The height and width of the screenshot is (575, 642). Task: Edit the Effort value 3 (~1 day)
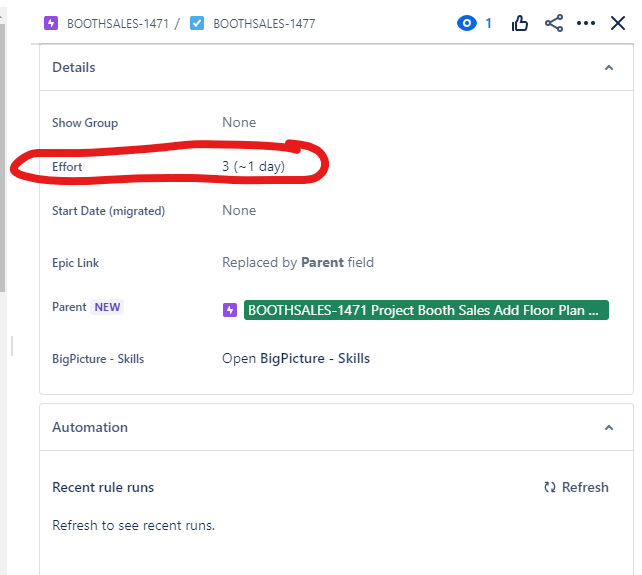coord(253,166)
